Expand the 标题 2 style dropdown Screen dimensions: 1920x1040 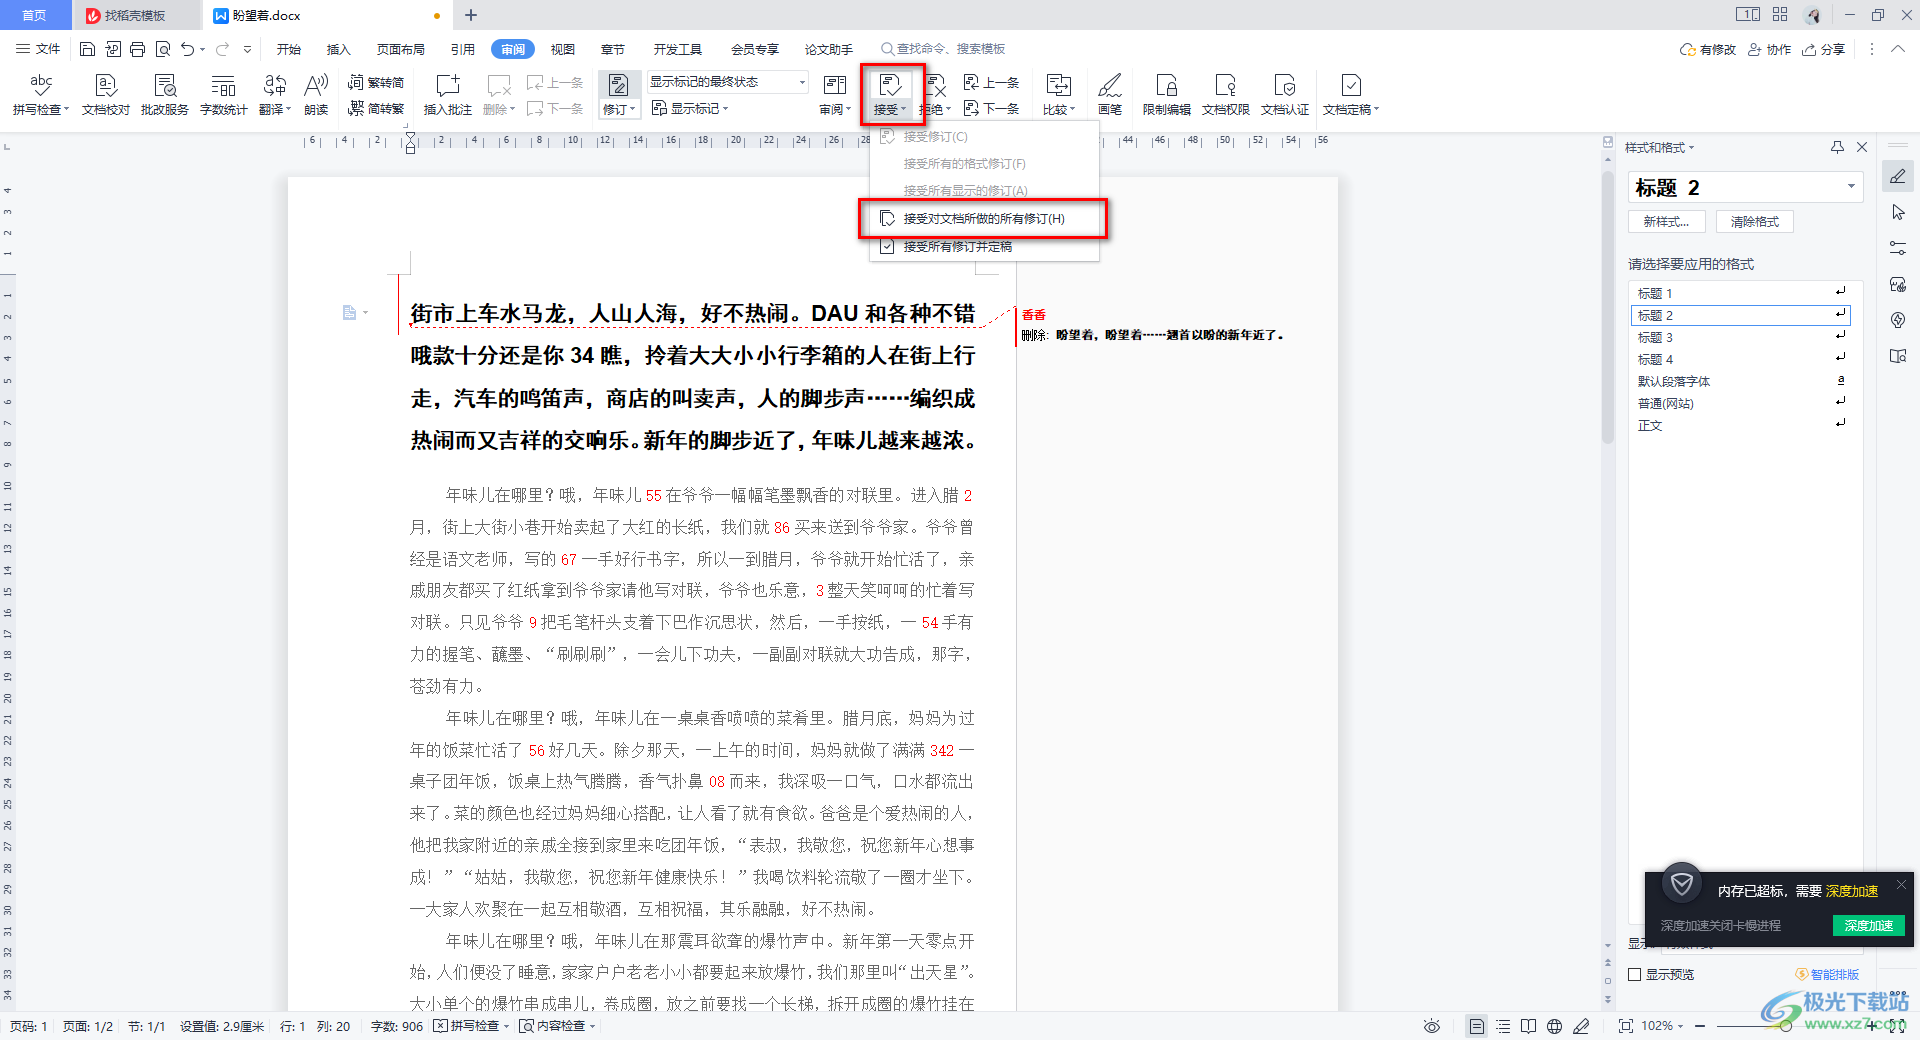pos(1850,187)
